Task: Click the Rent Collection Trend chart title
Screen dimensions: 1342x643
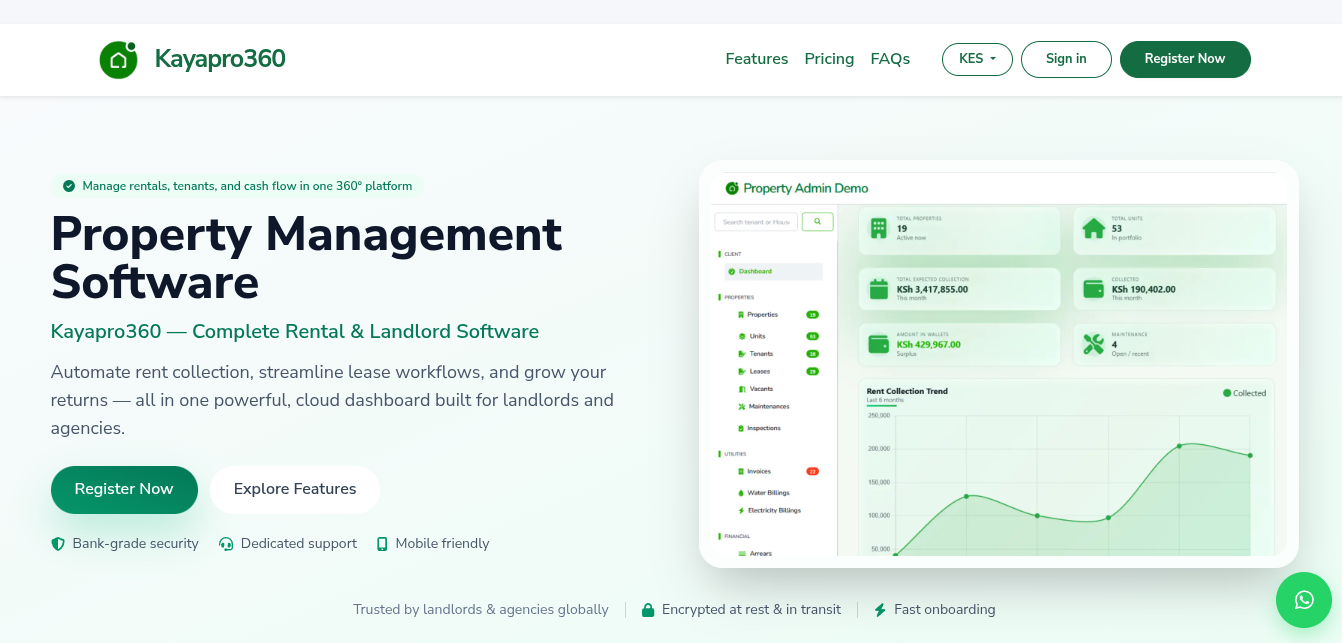Action: point(907,392)
